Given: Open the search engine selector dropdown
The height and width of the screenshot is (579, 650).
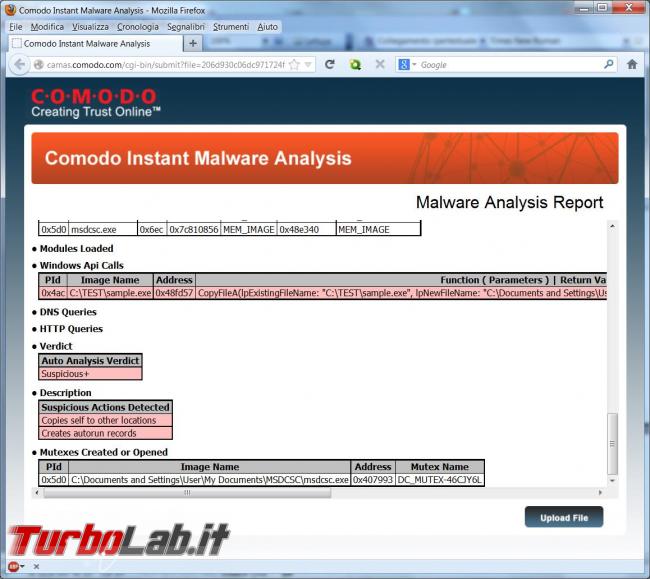Looking at the screenshot, I should (x=414, y=65).
